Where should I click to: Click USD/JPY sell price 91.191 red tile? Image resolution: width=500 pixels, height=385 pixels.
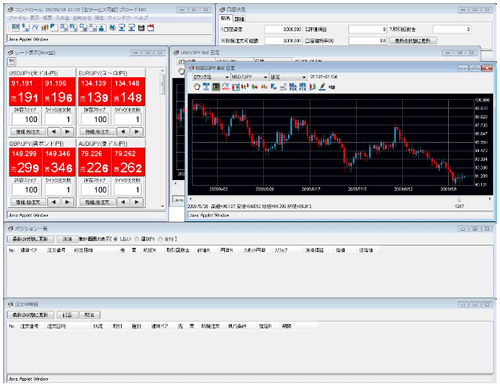tap(25, 92)
